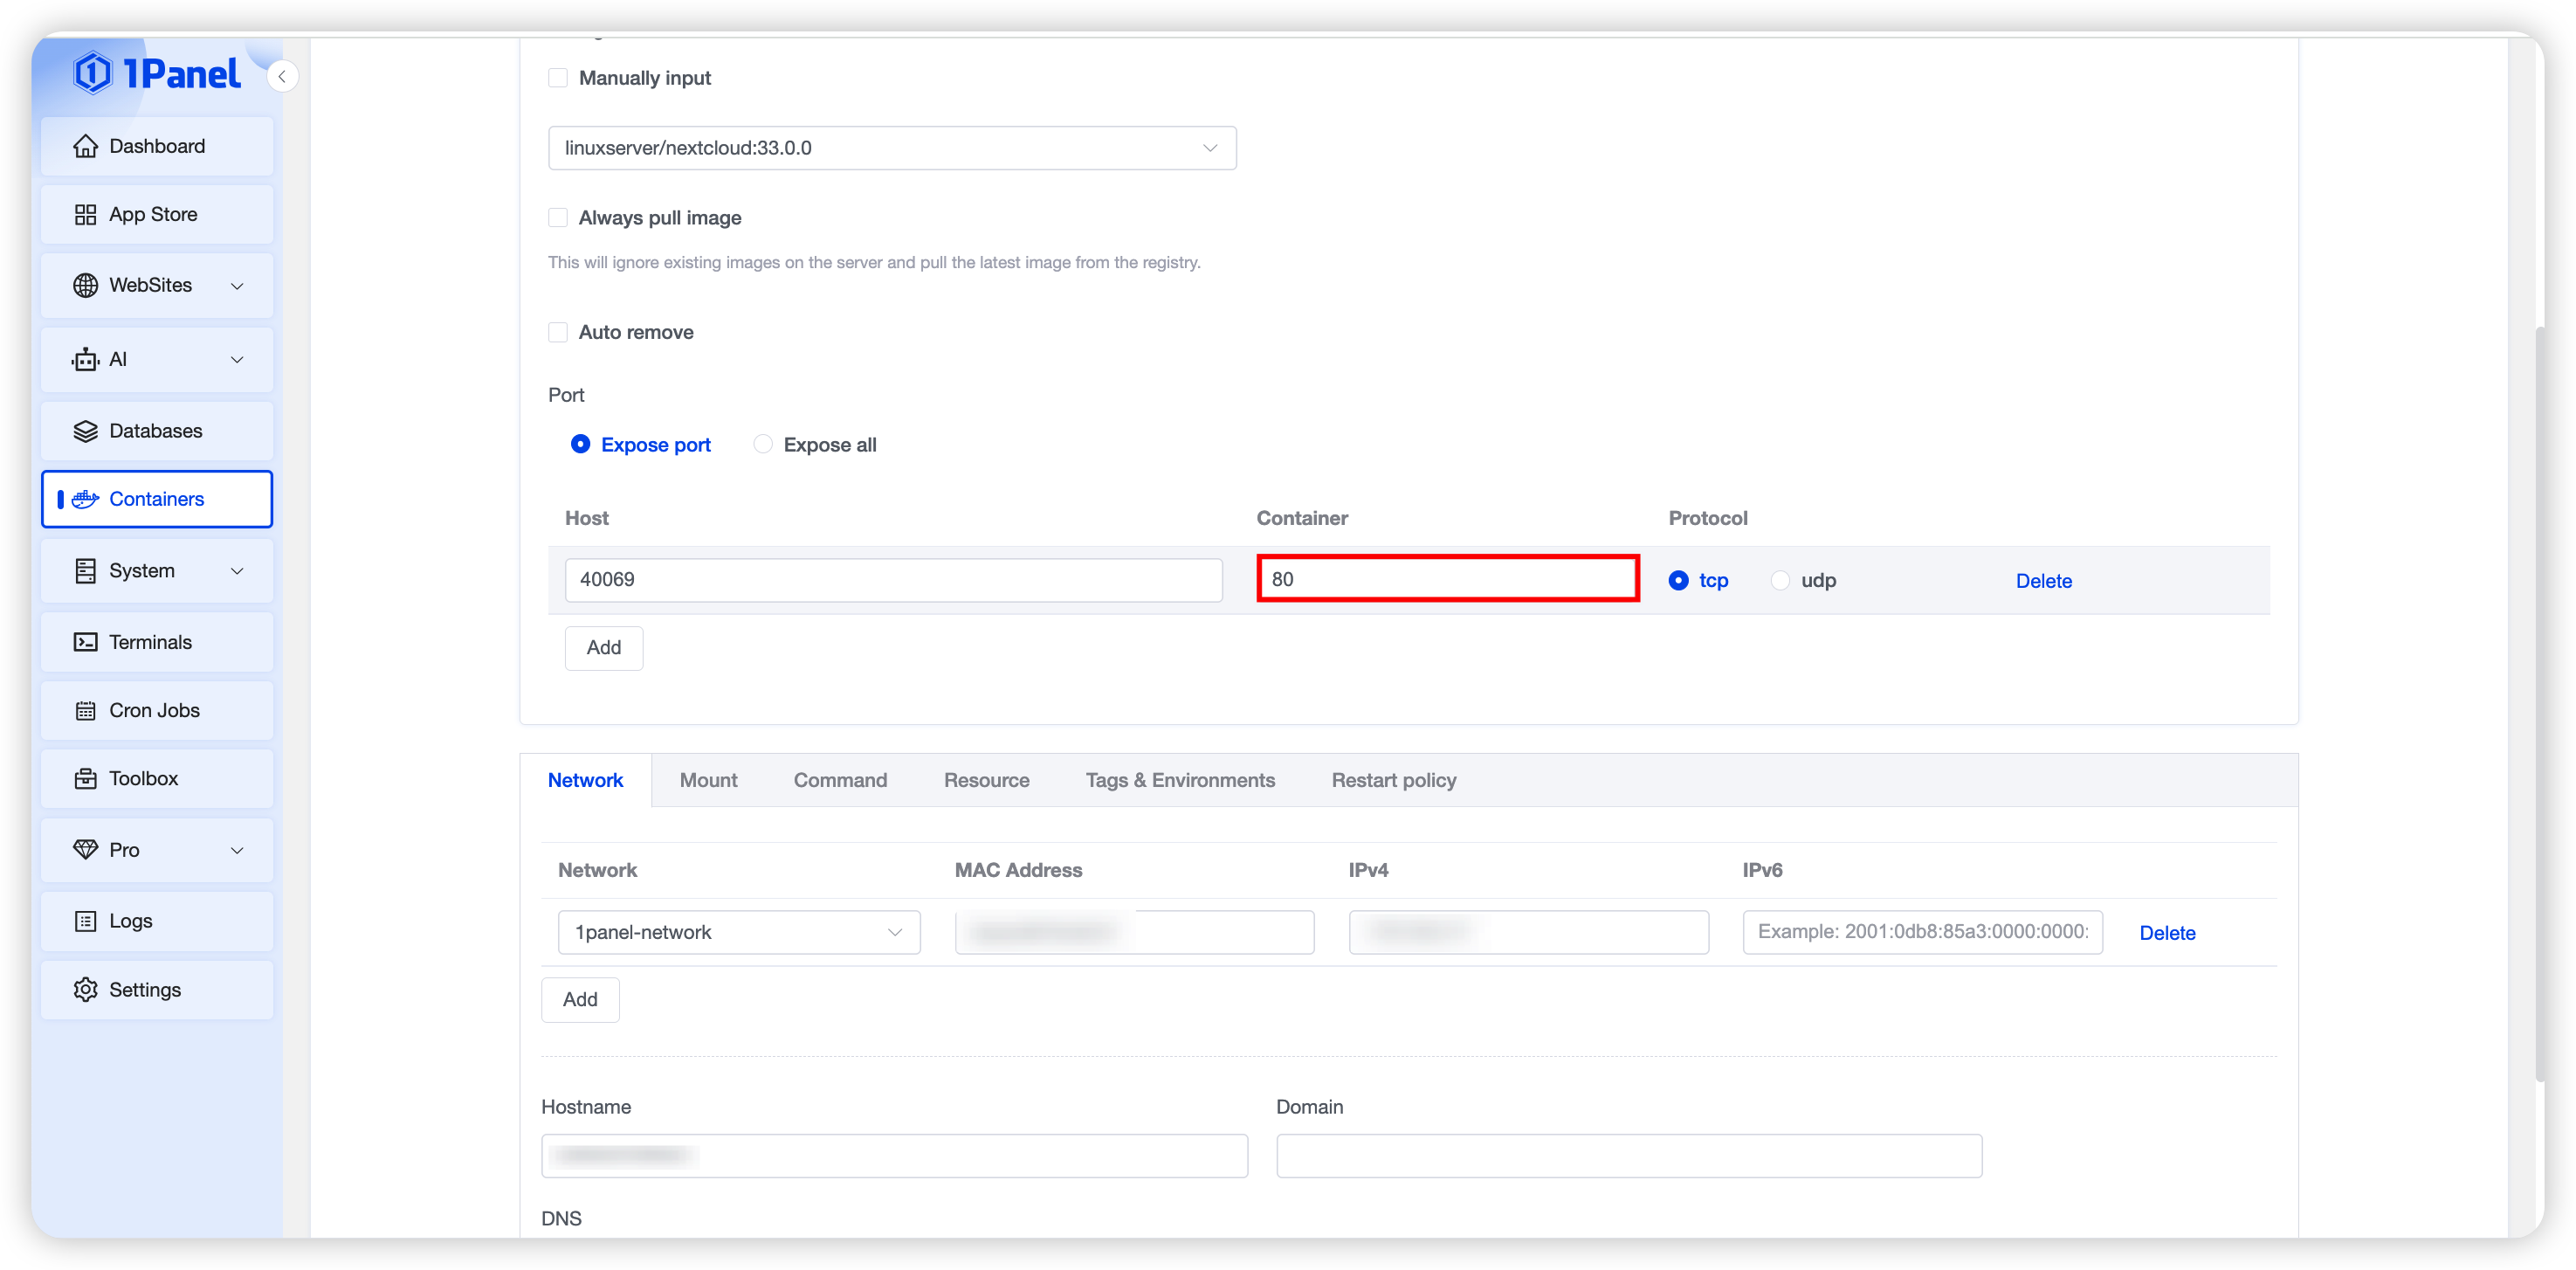Click the Dashboard home icon
The width and height of the screenshot is (2576, 1270).
click(85, 146)
